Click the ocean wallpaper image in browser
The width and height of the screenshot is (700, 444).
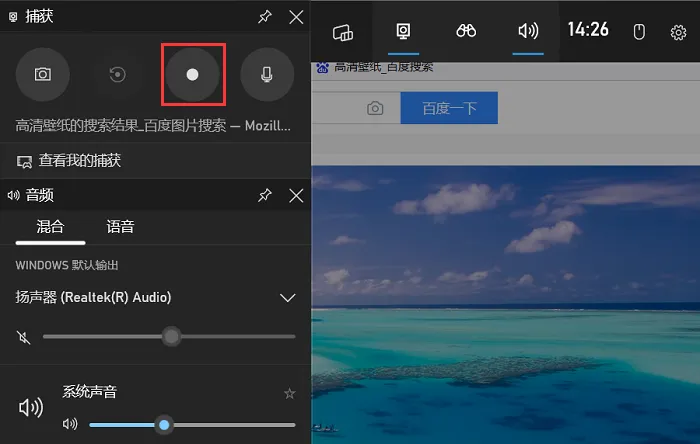click(x=505, y=304)
